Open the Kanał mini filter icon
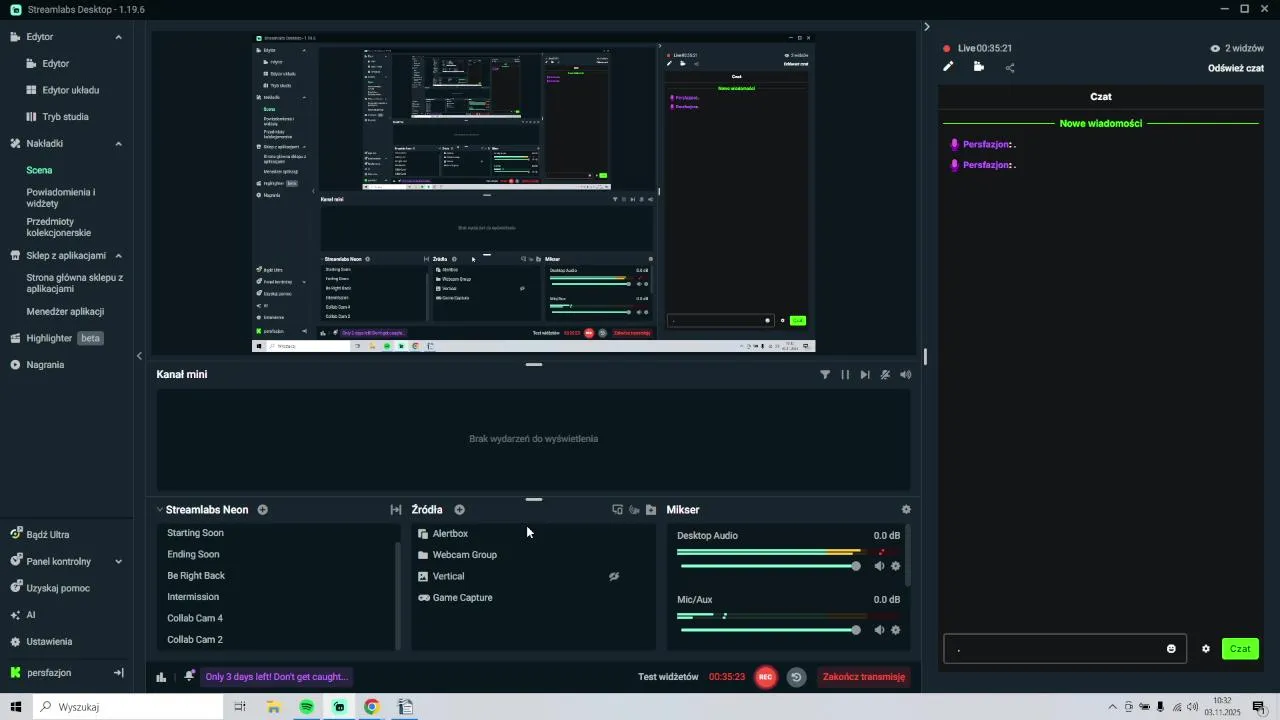Image resolution: width=1280 pixels, height=720 pixels. 825,375
